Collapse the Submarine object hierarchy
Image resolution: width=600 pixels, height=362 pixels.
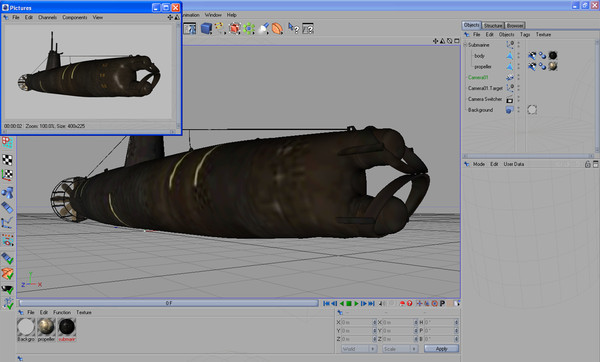[x=466, y=45]
